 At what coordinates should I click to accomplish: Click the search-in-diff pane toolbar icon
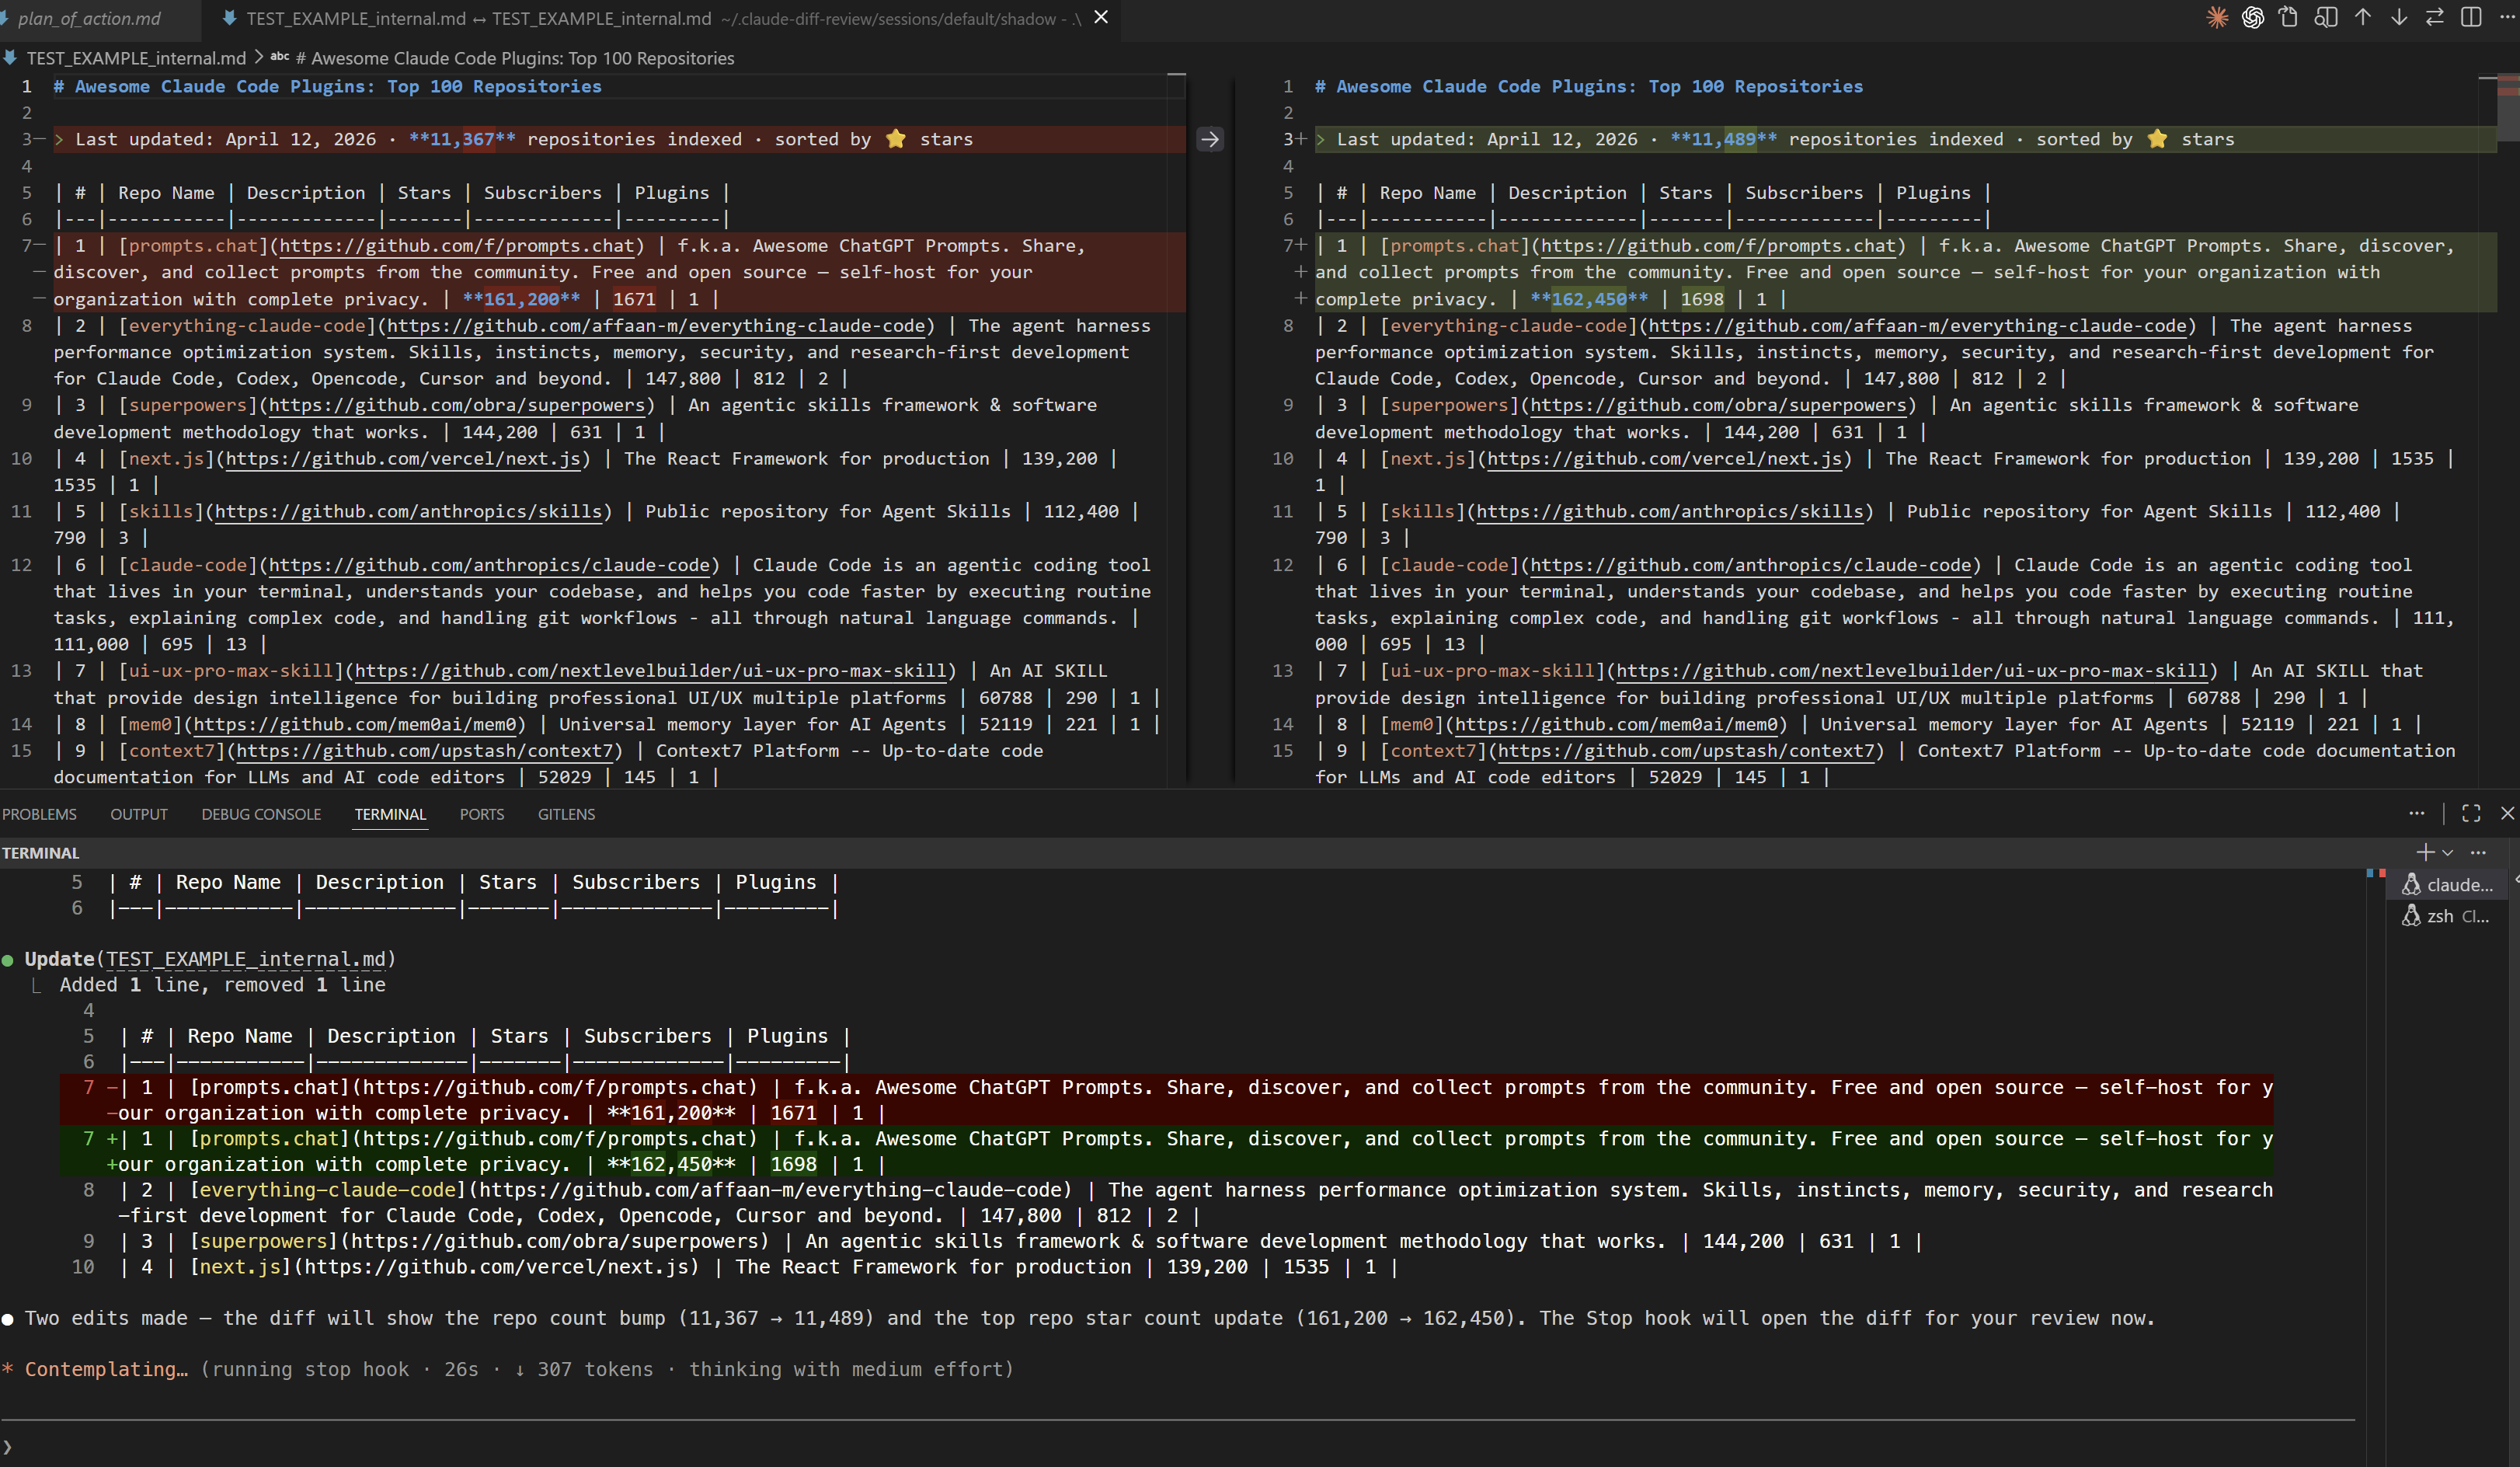pos(2326,17)
